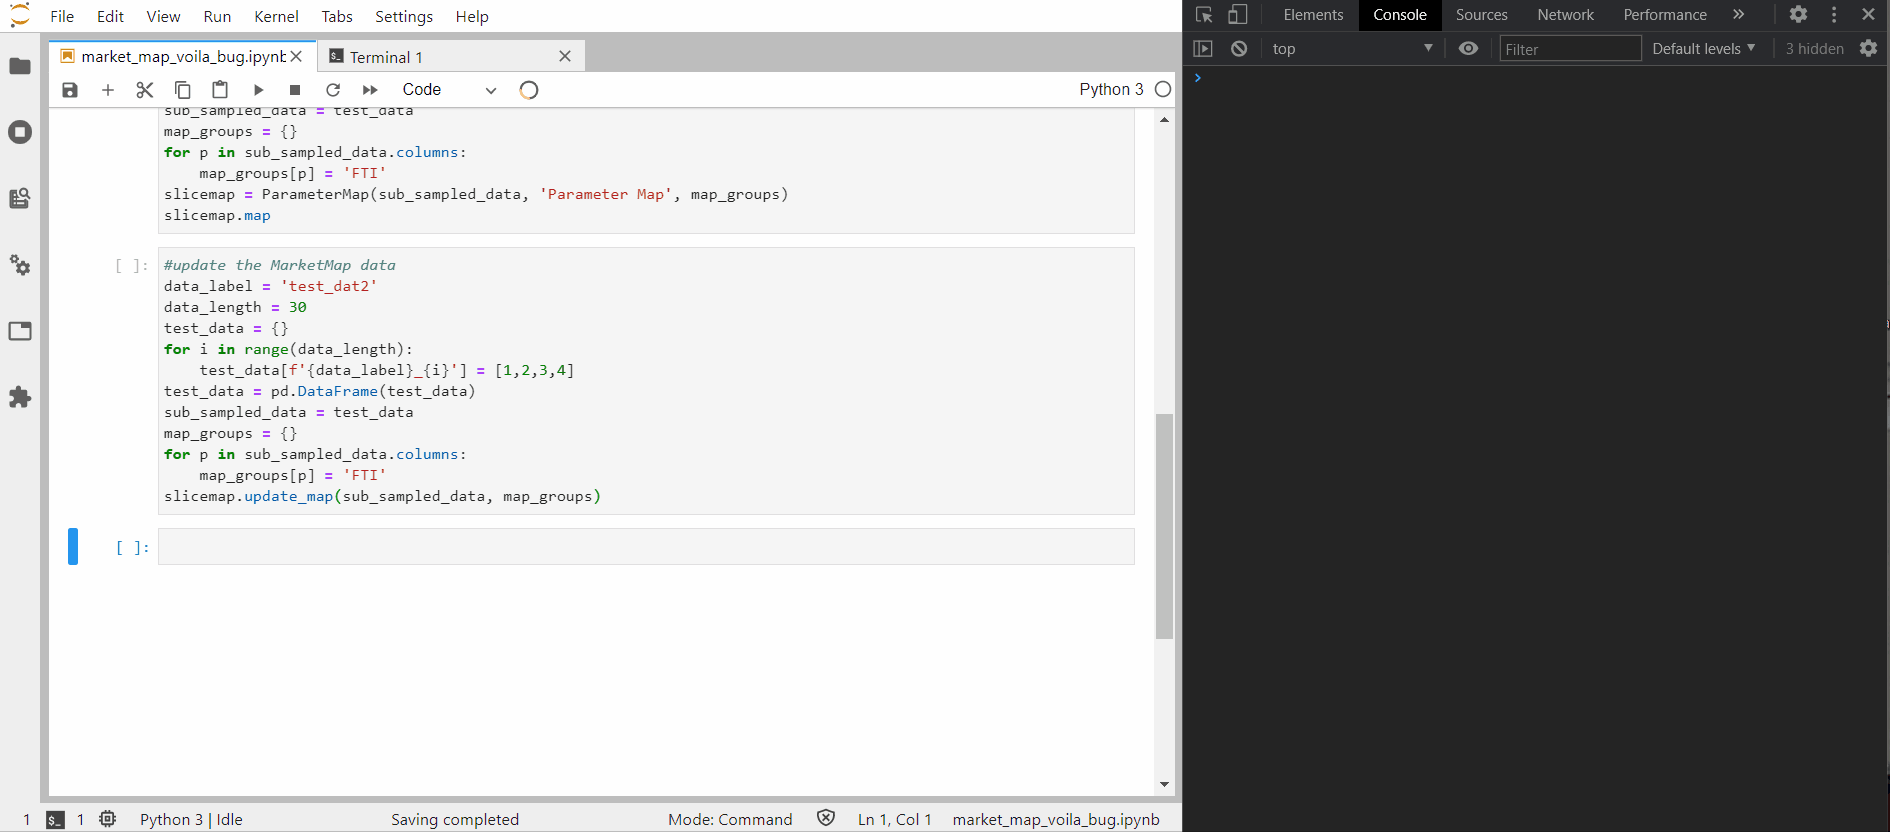Viewport: 1890px width, 832px height.
Task: Switch to the market_map_voila_bug.ipynb tab
Action: [183, 57]
